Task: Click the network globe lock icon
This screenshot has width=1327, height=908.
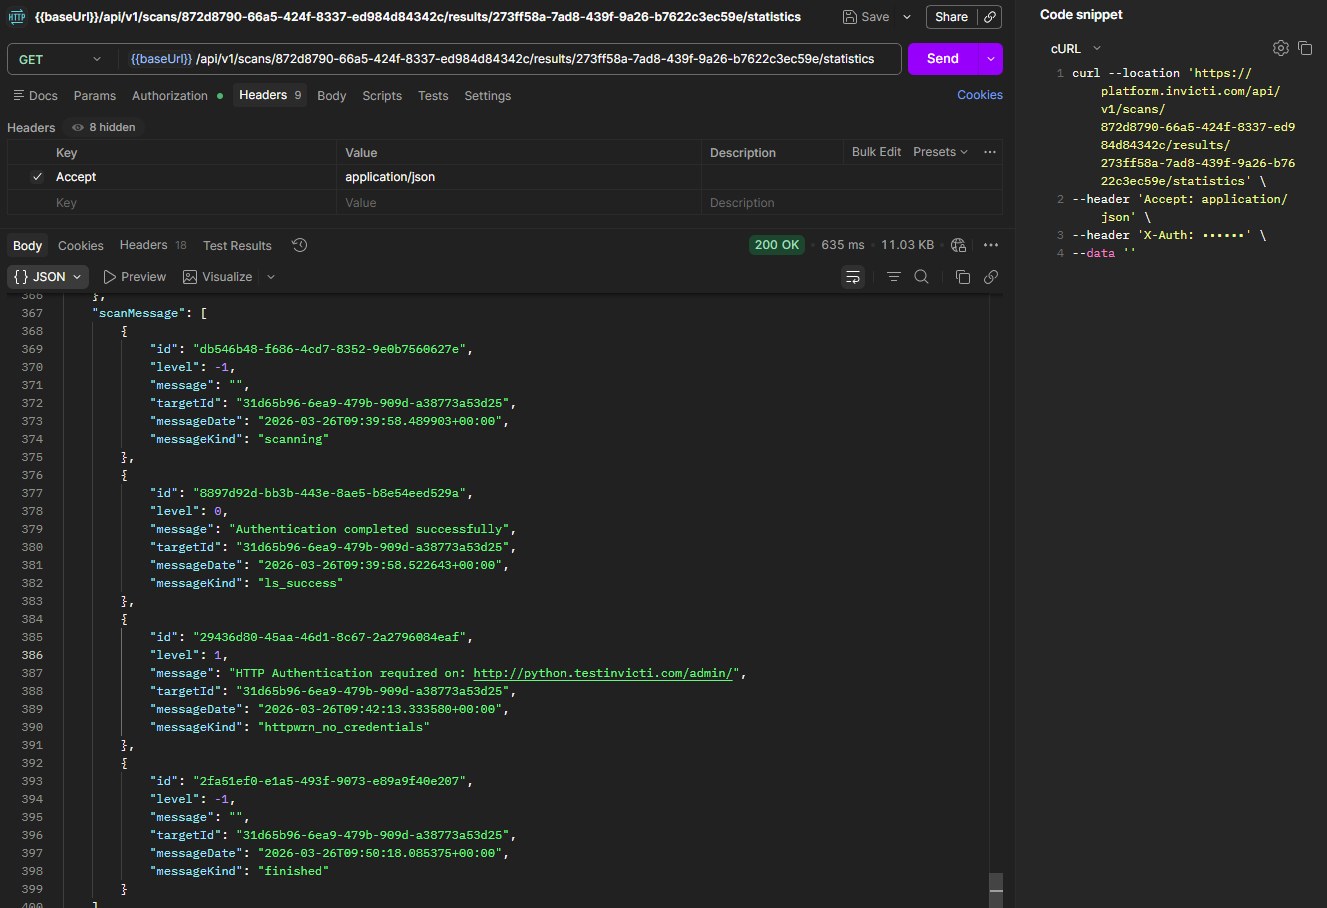Action: click(x=958, y=245)
